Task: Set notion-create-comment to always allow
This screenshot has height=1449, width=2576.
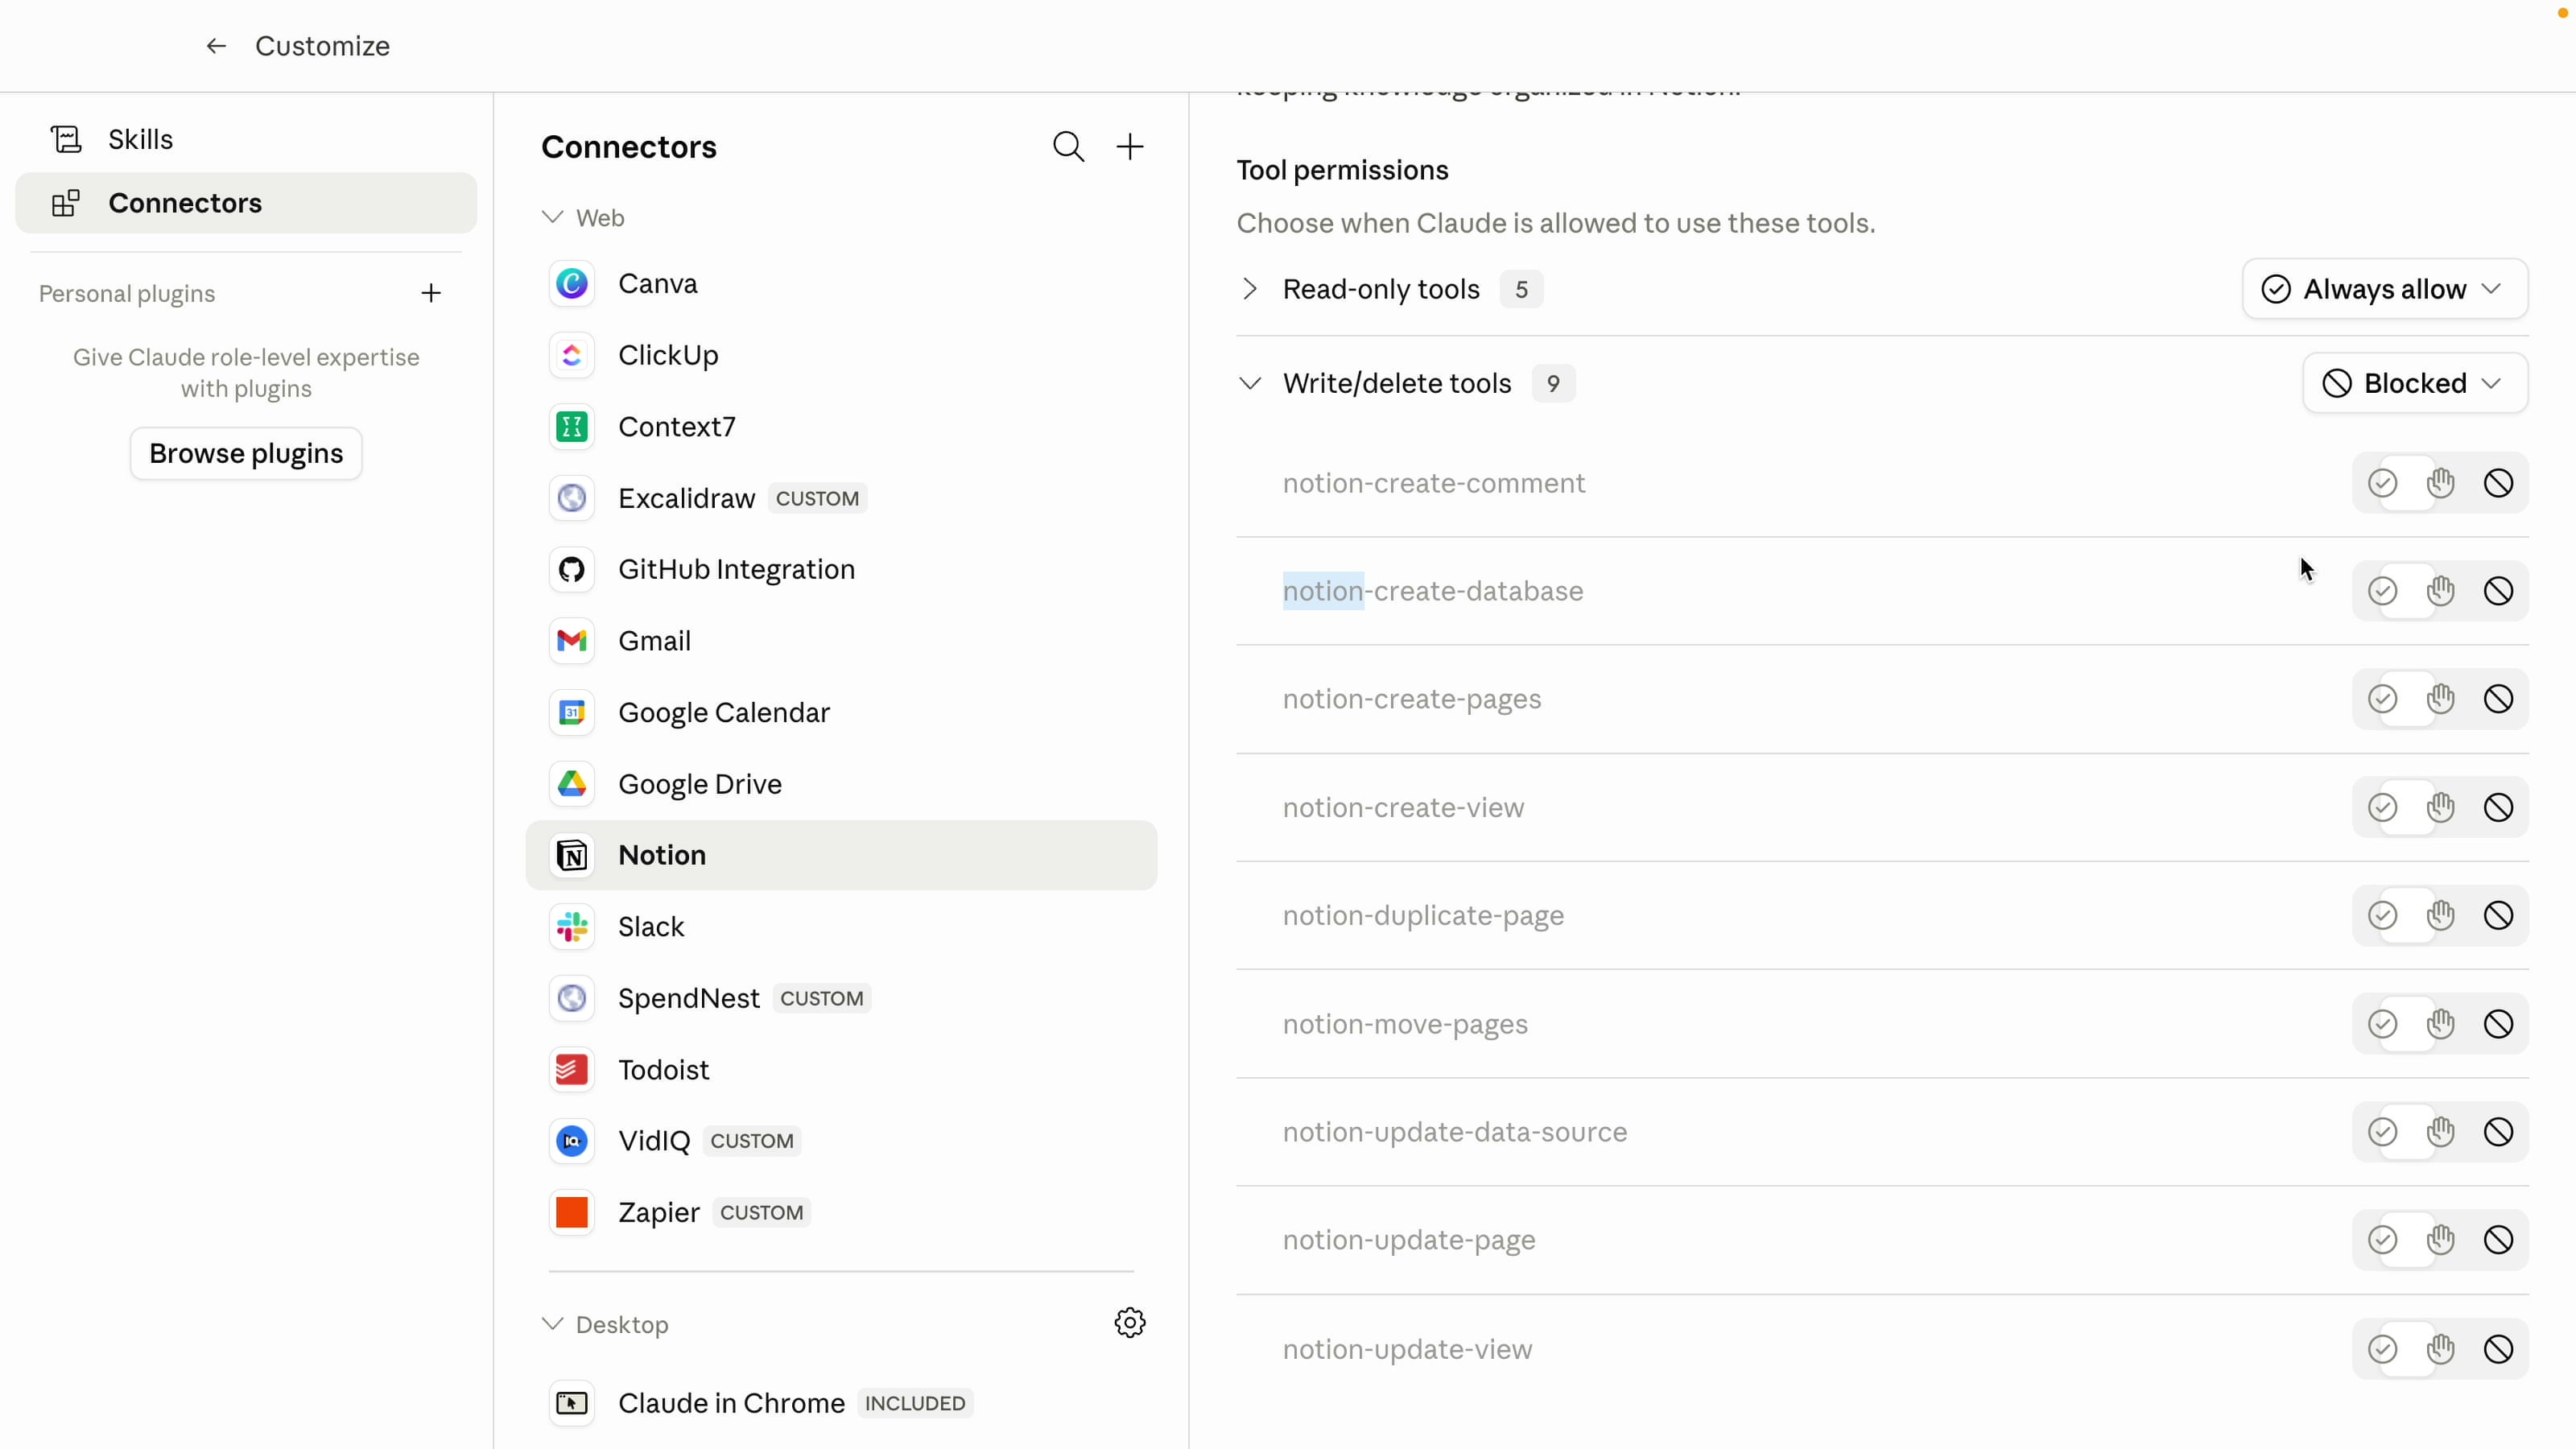Action: click(x=2383, y=483)
